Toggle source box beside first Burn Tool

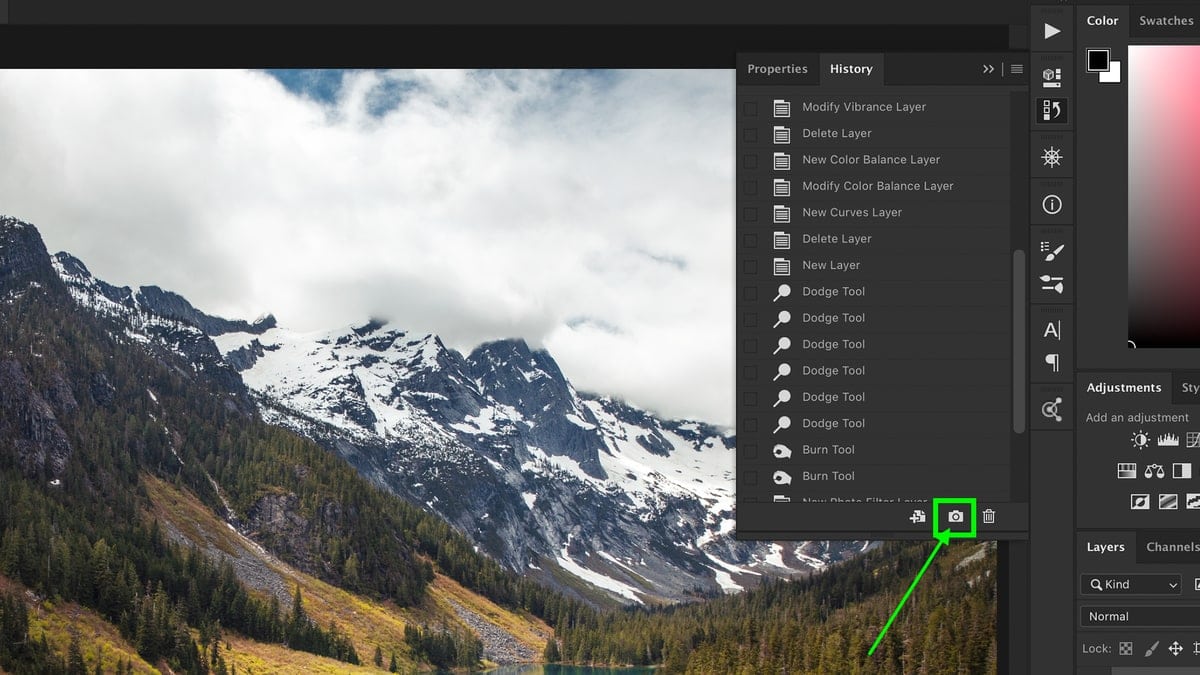click(750, 451)
